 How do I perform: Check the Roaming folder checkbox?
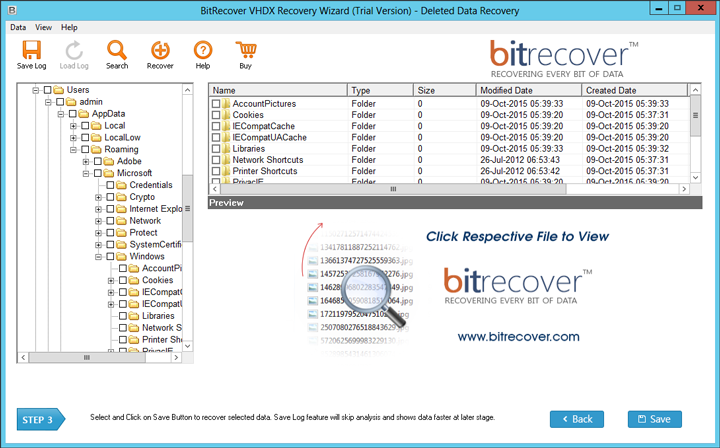(x=85, y=150)
